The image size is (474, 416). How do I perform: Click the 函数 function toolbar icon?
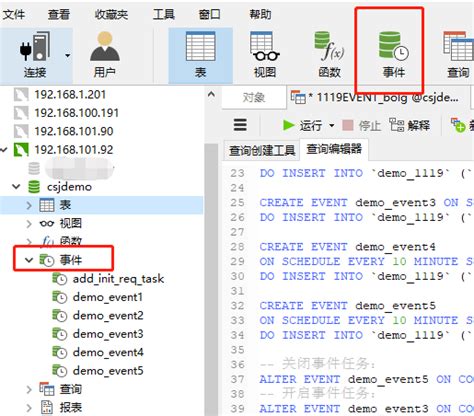pyautogui.click(x=329, y=55)
